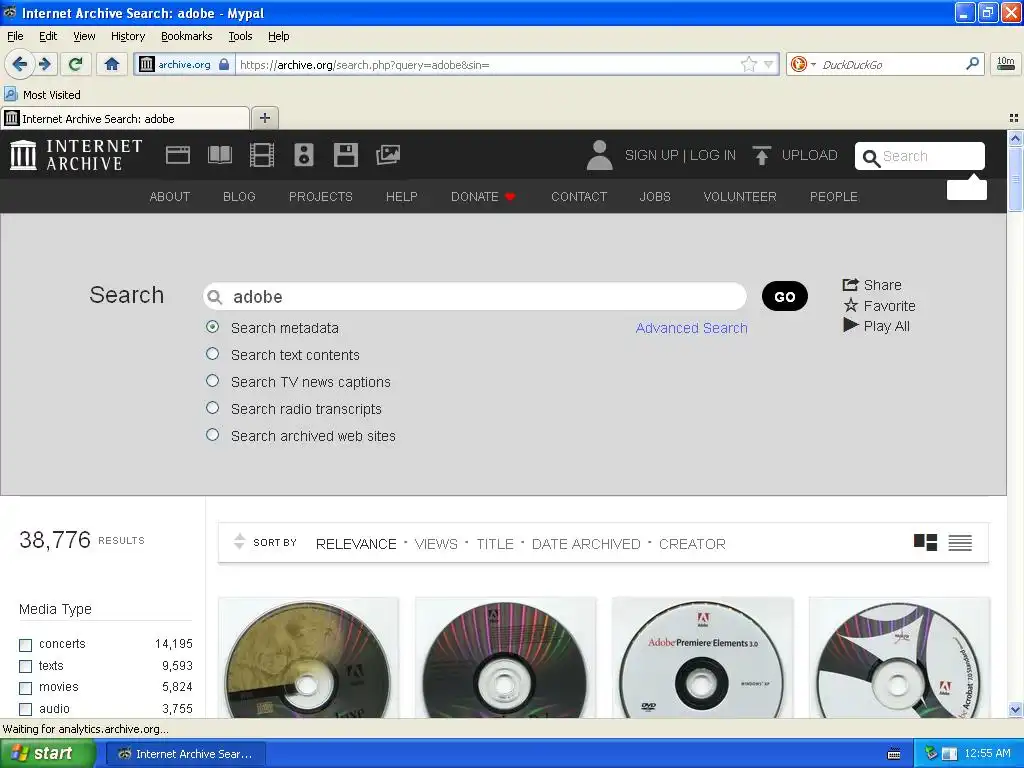
Task: Click the padlock site security icon
Action: (224, 64)
